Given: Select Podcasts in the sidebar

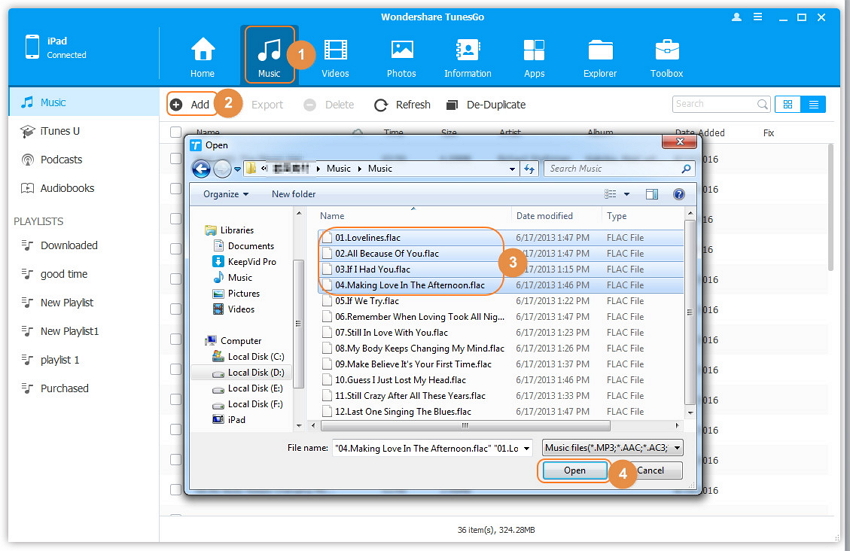Looking at the screenshot, I should coord(61,160).
